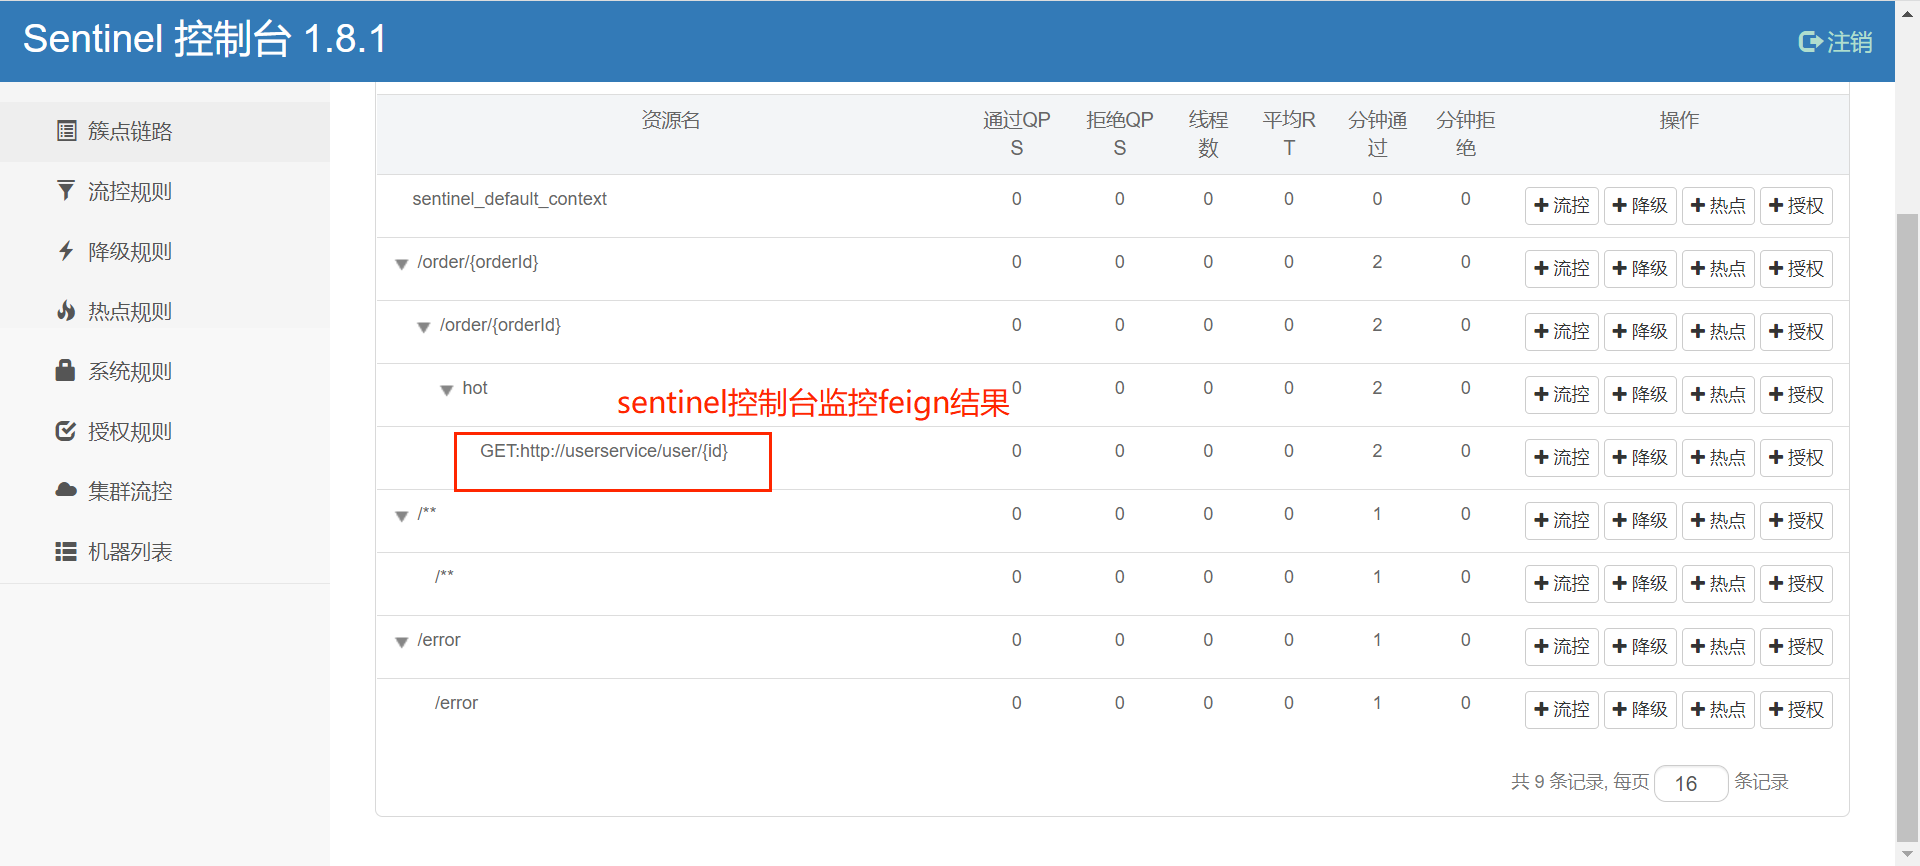Add 授权 rule for GET:http://userservice/user/{id}

pyautogui.click(x=1796, y=458)
